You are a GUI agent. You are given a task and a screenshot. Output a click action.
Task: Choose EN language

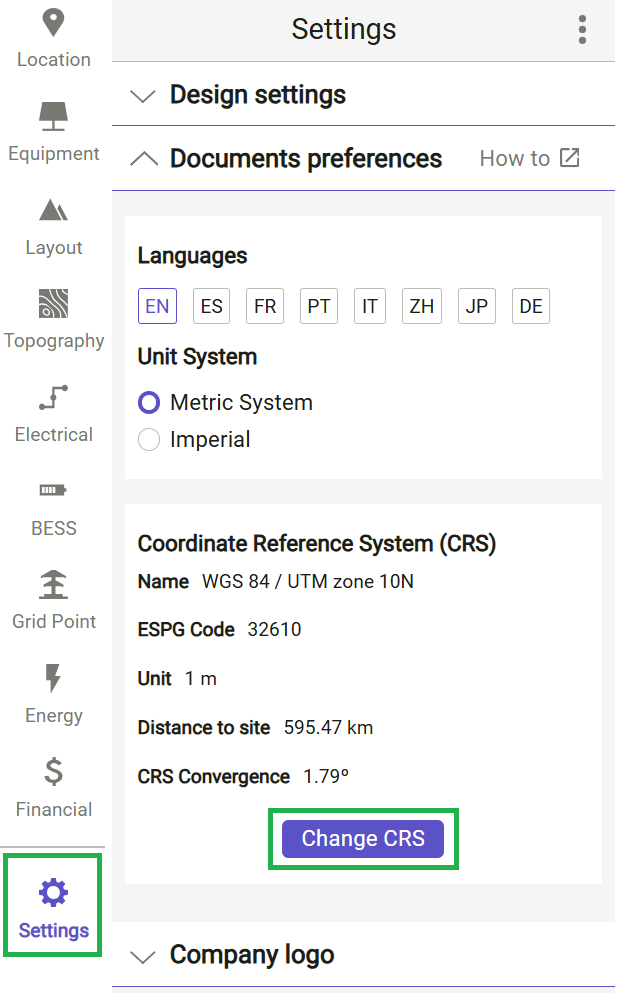(x=157, y=306)
